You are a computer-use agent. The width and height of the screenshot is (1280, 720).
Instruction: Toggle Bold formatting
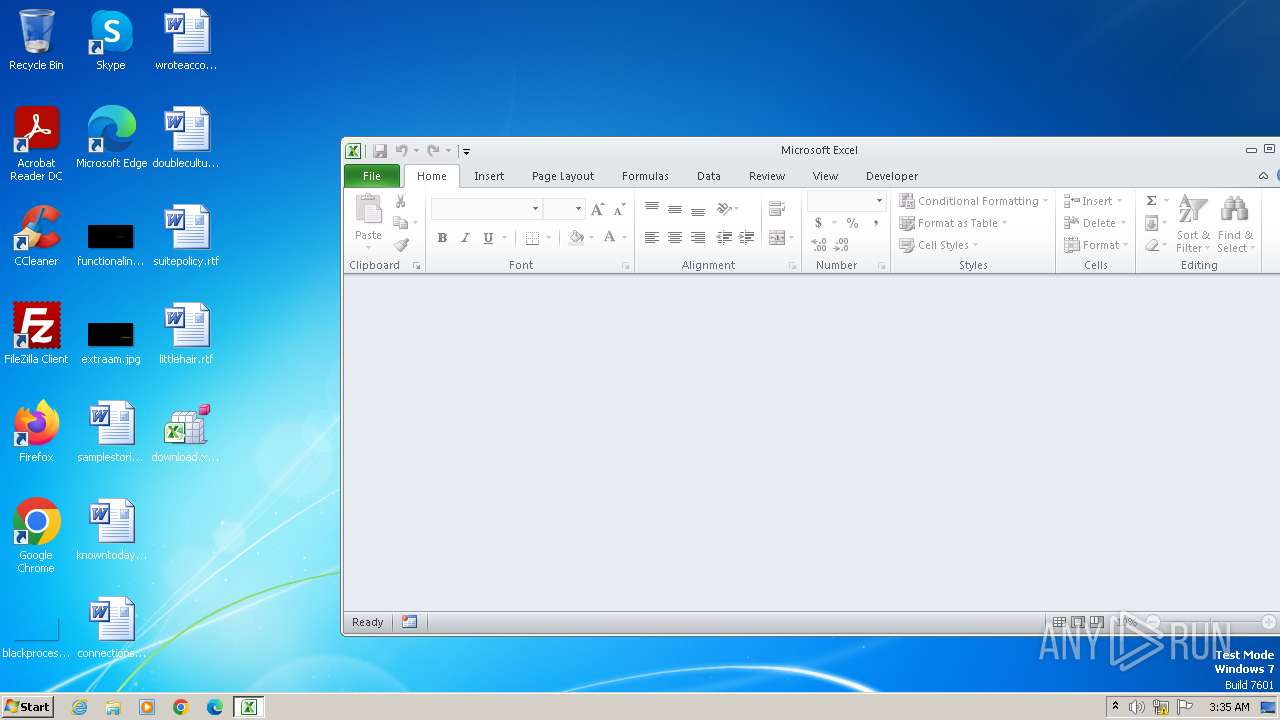pos(442,238)
